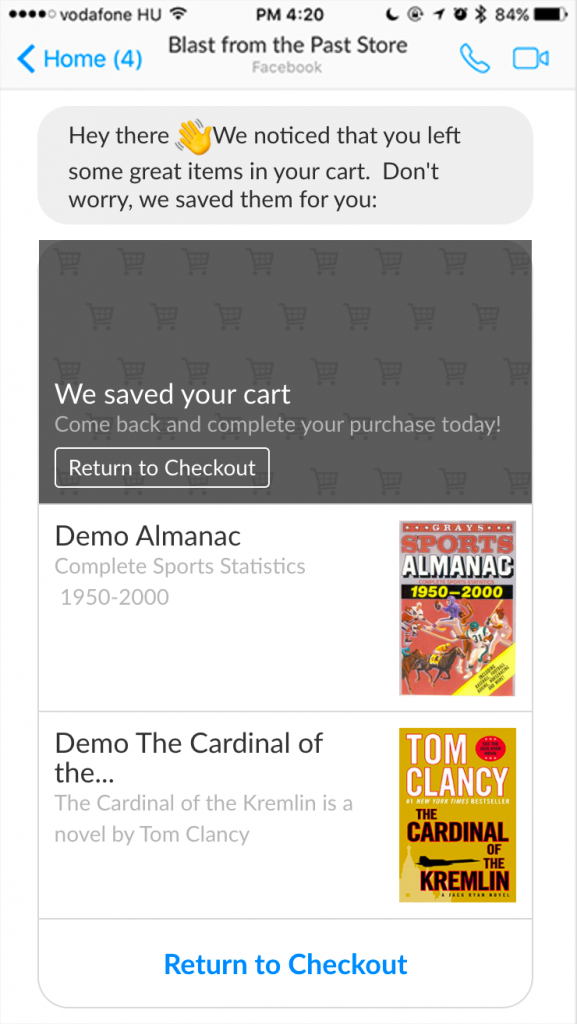Image resolution: width=577 pixels, height=1024 pixels.
Task: Tap the We saved your cart banner
Action: [x=285, y=372]
